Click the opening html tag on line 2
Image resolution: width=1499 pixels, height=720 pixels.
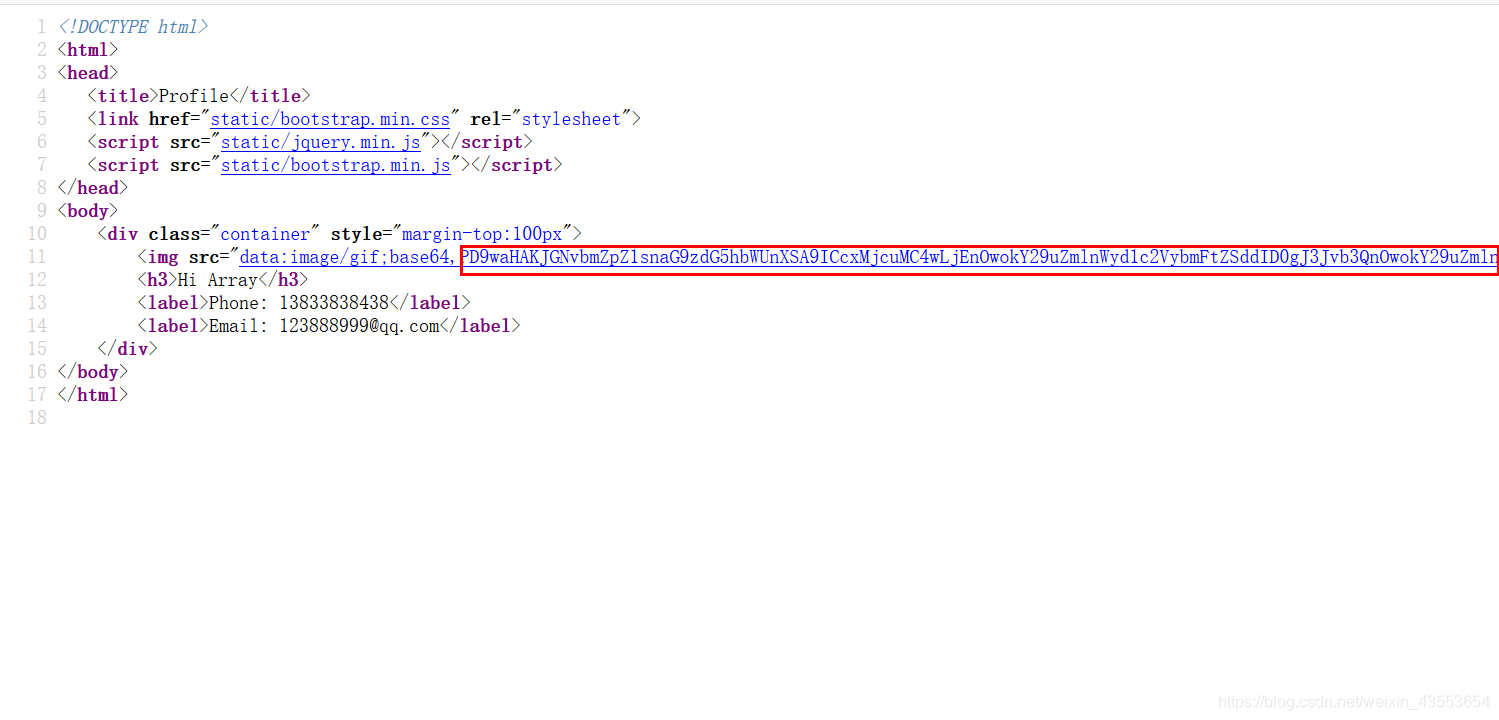click(x=88, y=50)
